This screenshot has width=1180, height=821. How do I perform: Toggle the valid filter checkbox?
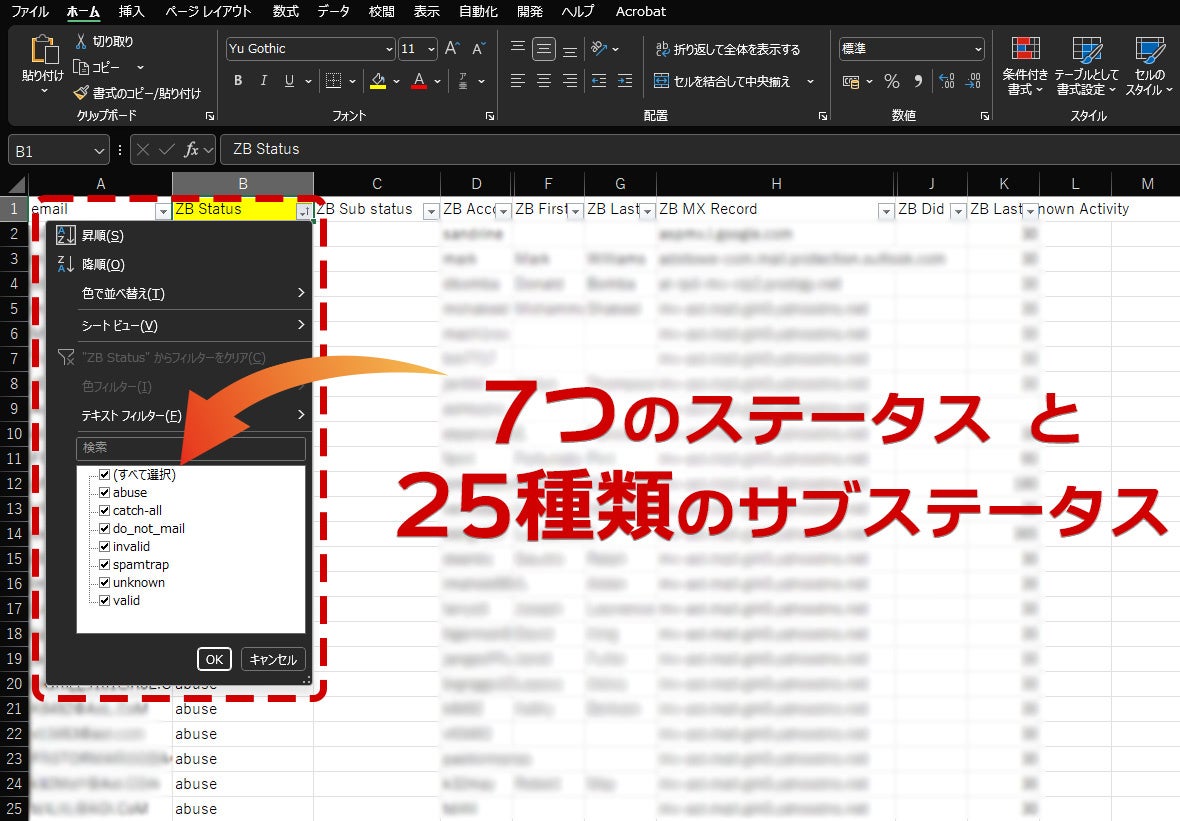pyautogui.click(x=104, y=601)
